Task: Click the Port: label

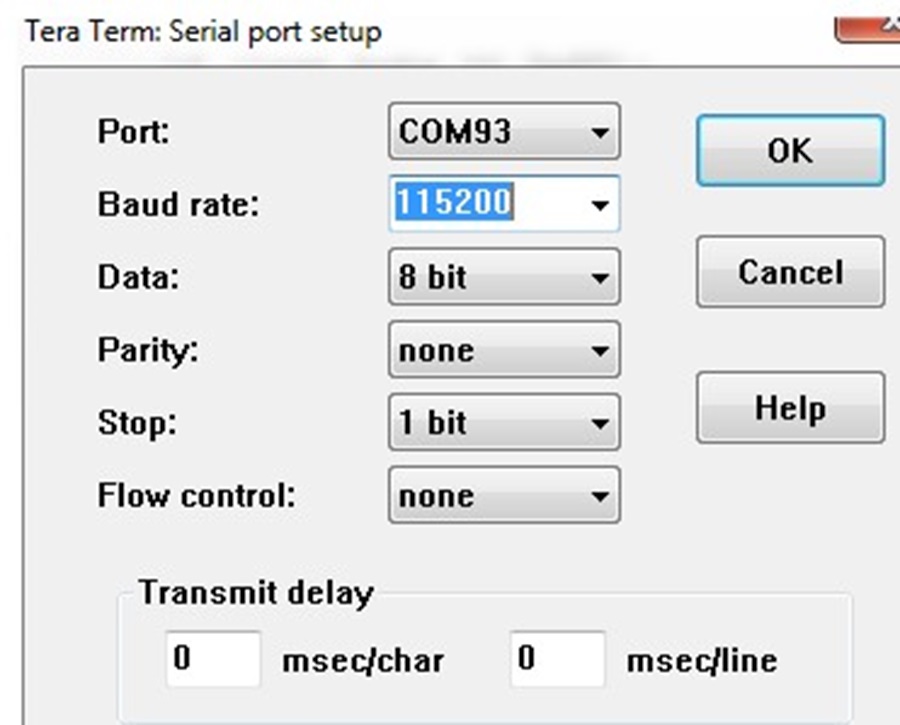Action: (x=134, y=131)
